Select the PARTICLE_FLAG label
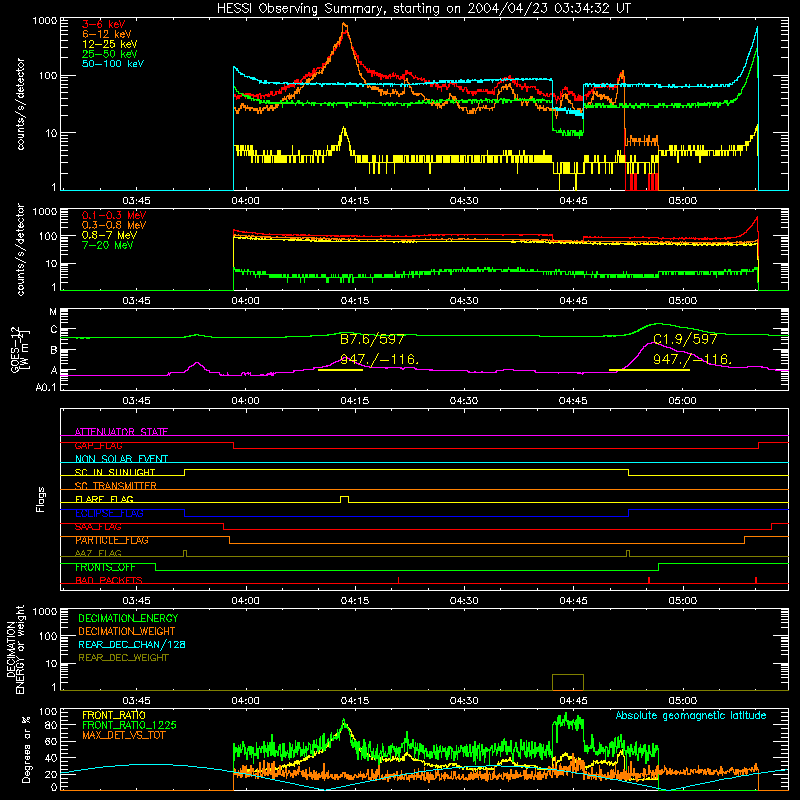 tap(112, 540)
